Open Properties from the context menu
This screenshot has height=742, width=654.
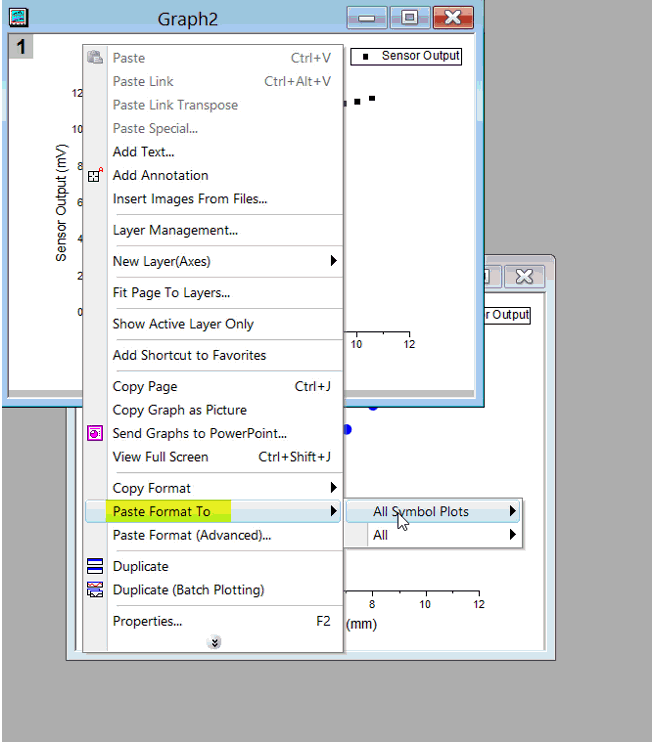(147, 621)
